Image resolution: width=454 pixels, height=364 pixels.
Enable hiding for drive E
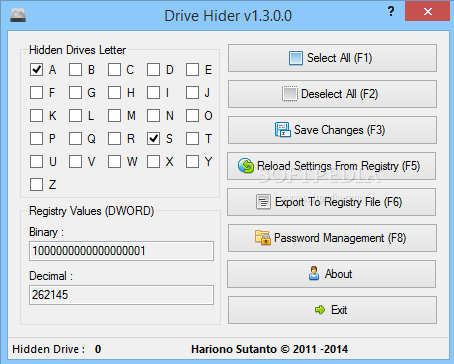pyautogui.click(x=192, y=70)
